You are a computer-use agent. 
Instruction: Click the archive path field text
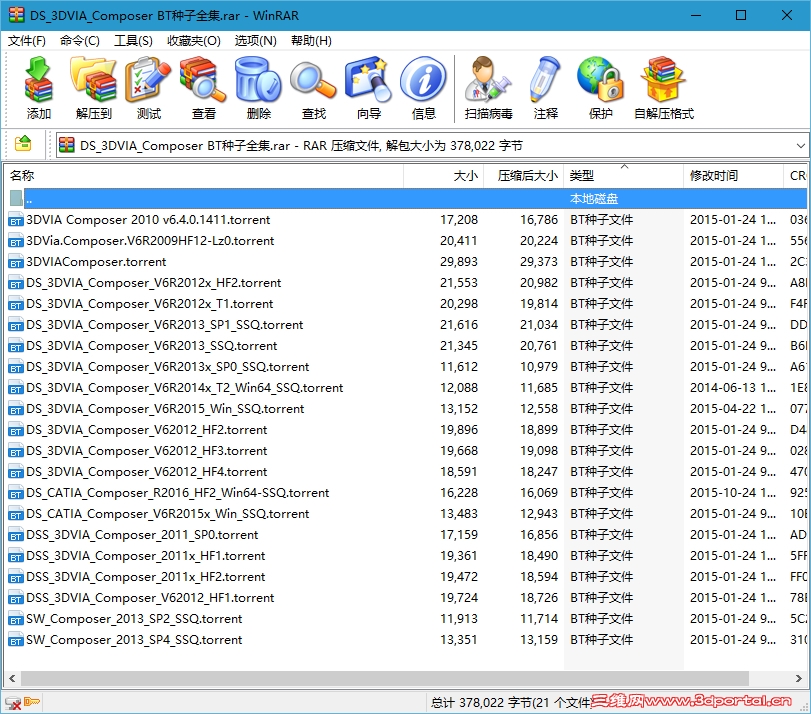coord(301,145)
